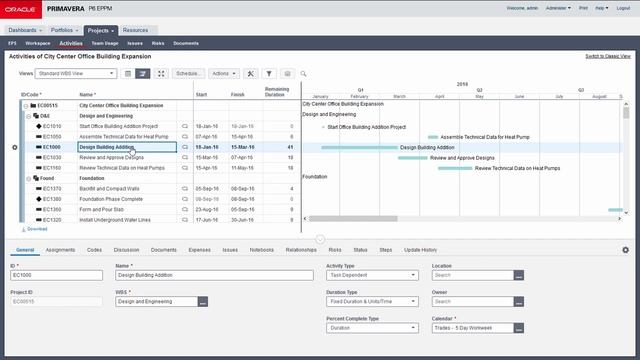This screenshot has width=640, height=360.
Task: Go to the Workspace page
Action: pyautogui.click(x=38, y=43)
